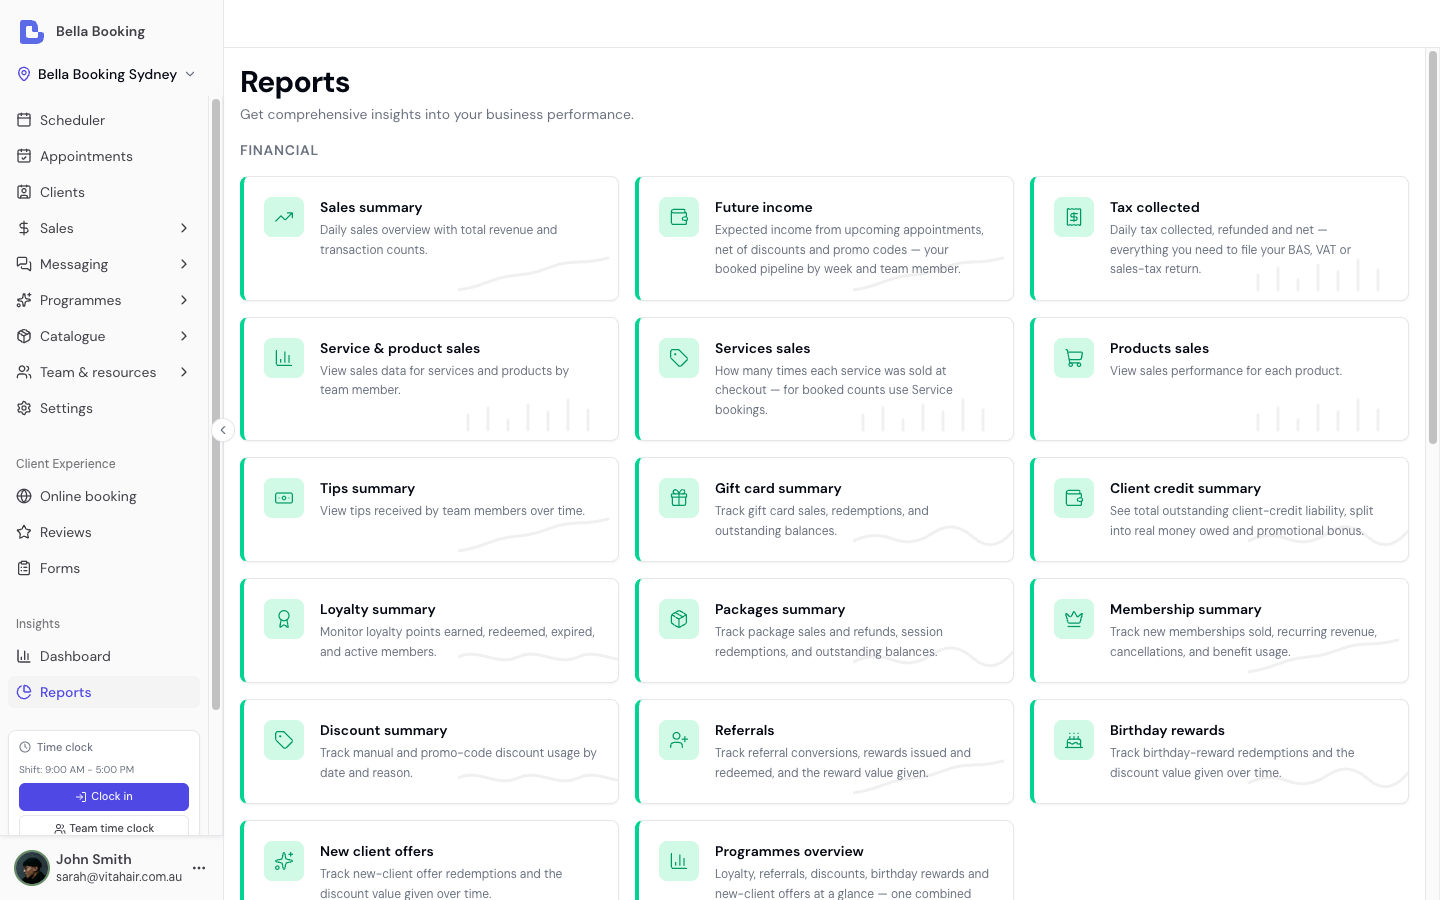Expand the Catalogue submenu chevron
Screen dimensions: 1440x900
[x=184, y=336]
